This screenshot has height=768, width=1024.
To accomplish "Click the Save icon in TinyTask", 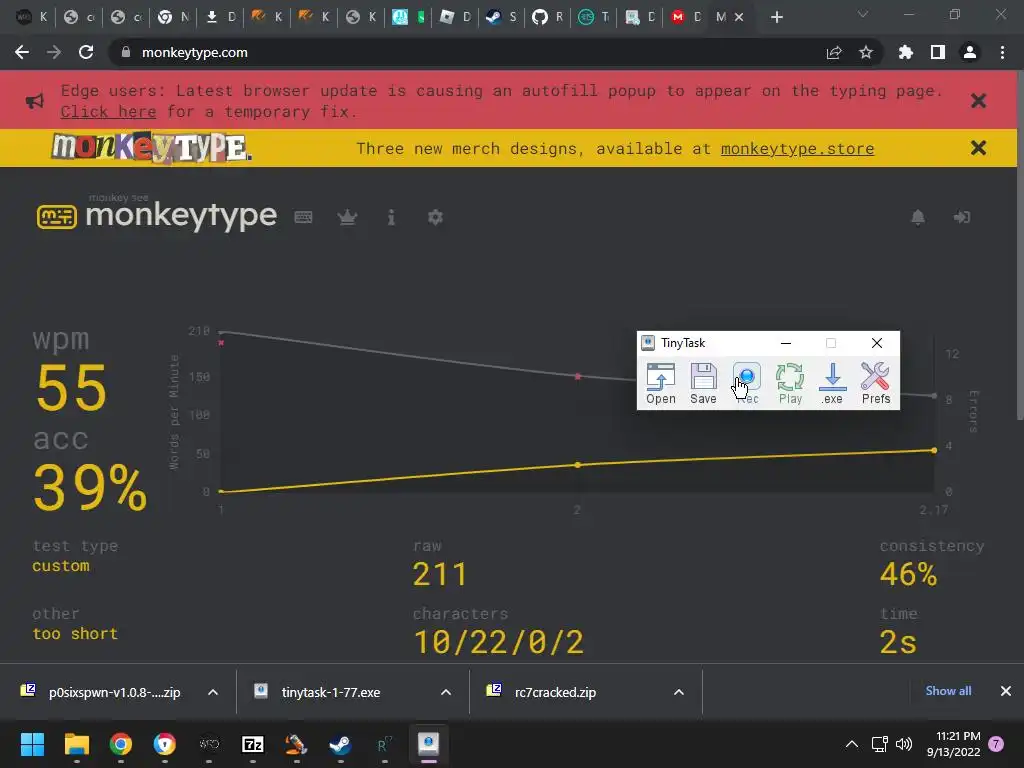I will [703, 383].
